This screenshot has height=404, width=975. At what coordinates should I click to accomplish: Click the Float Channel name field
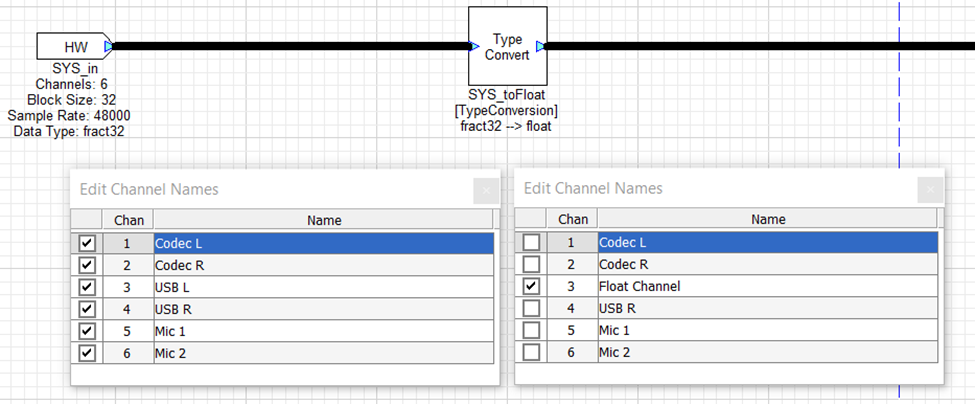tap(766, 287)
